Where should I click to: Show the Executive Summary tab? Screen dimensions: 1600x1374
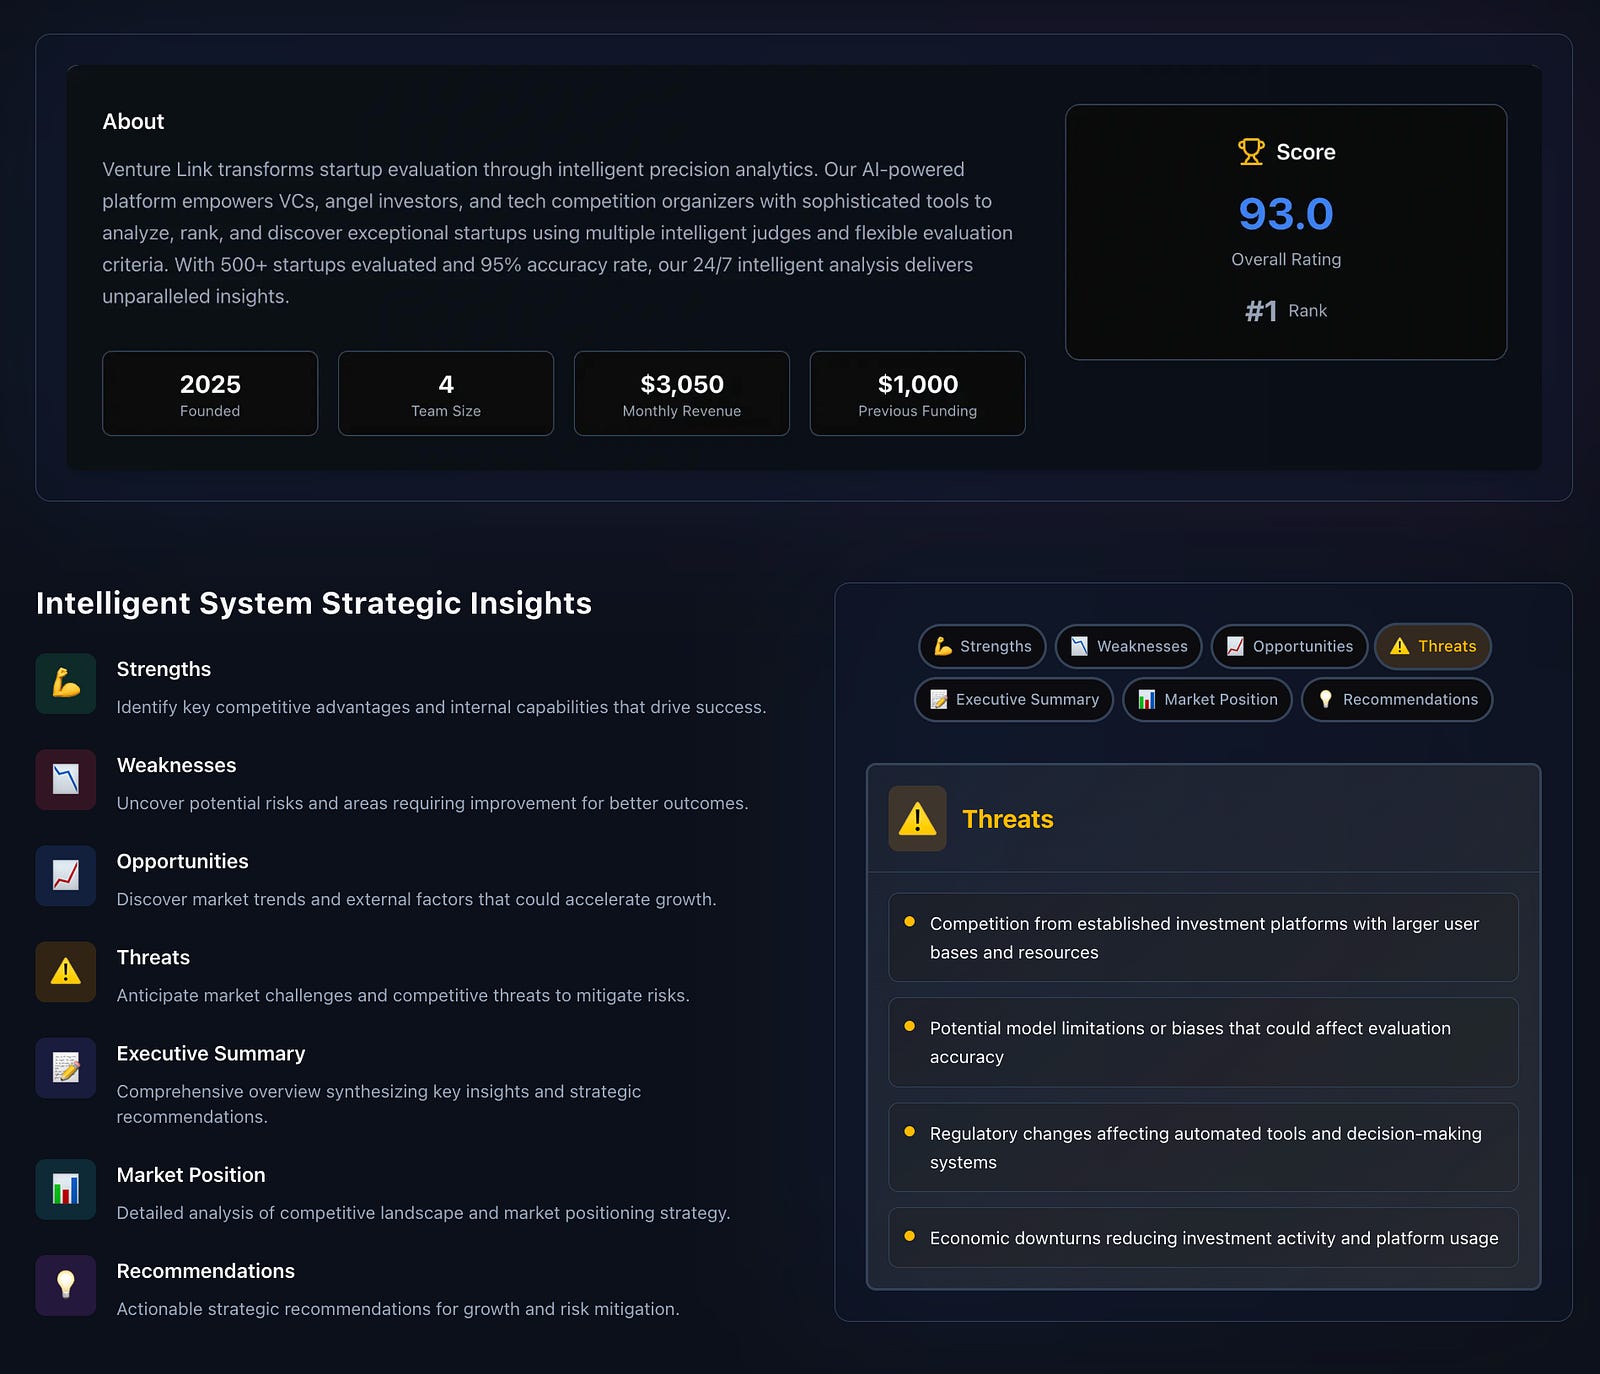tap(1014, 699)
